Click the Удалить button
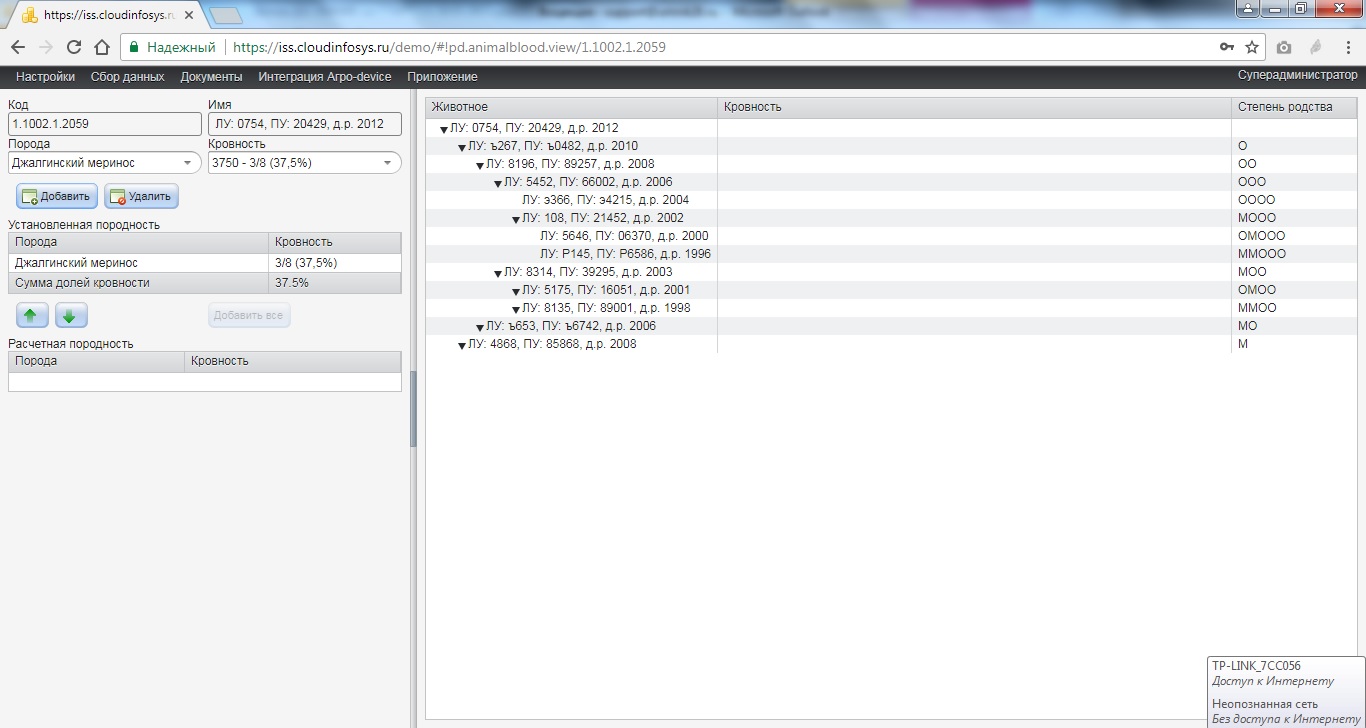 pyautogui.click(x=141, y=196)
